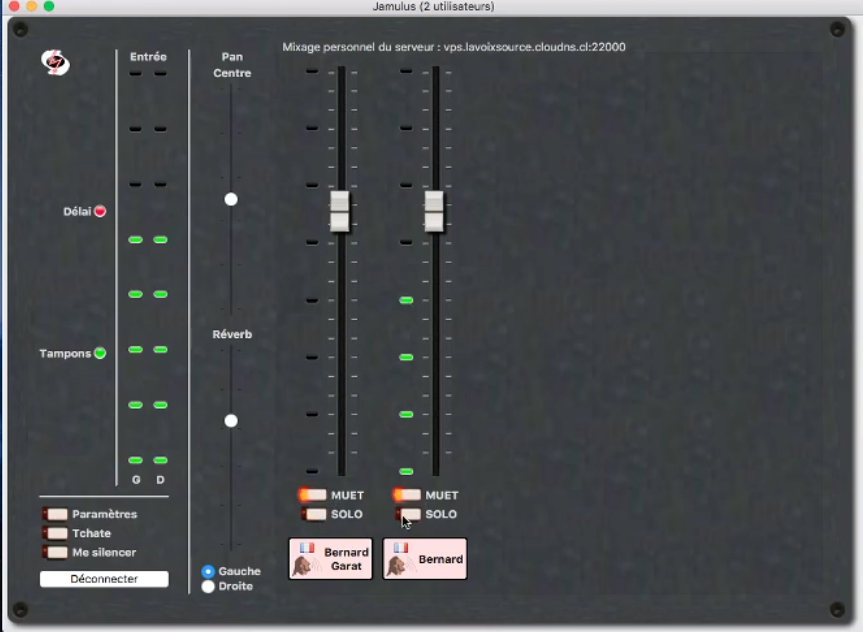Screen dimensions: 863x632
Task: Toggle MUET for the Bernard channel
Action: pyautogui.click(x=407, y=495)
